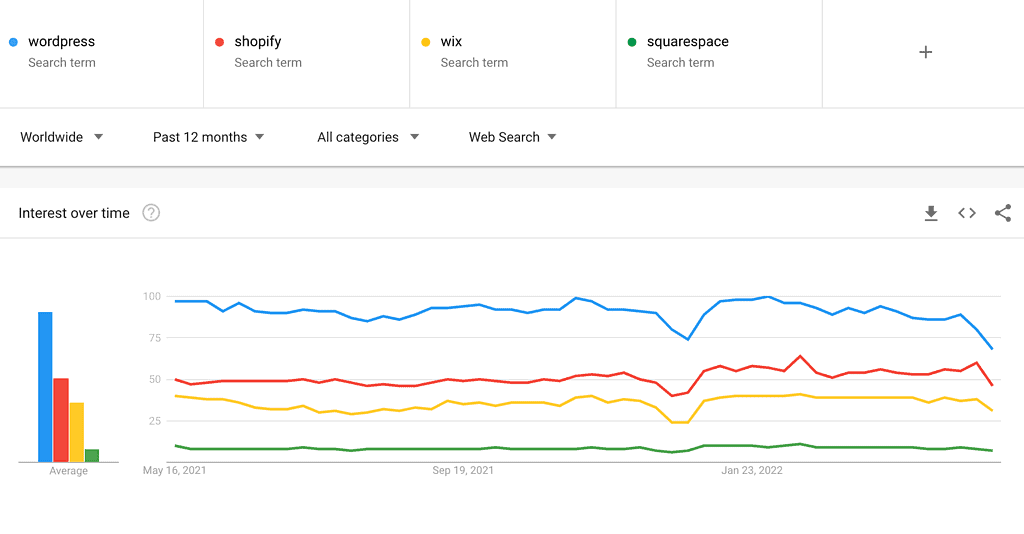Screen dimensions: 1024x534
Task: Add a new comparison term
Action: click(925, 52)
